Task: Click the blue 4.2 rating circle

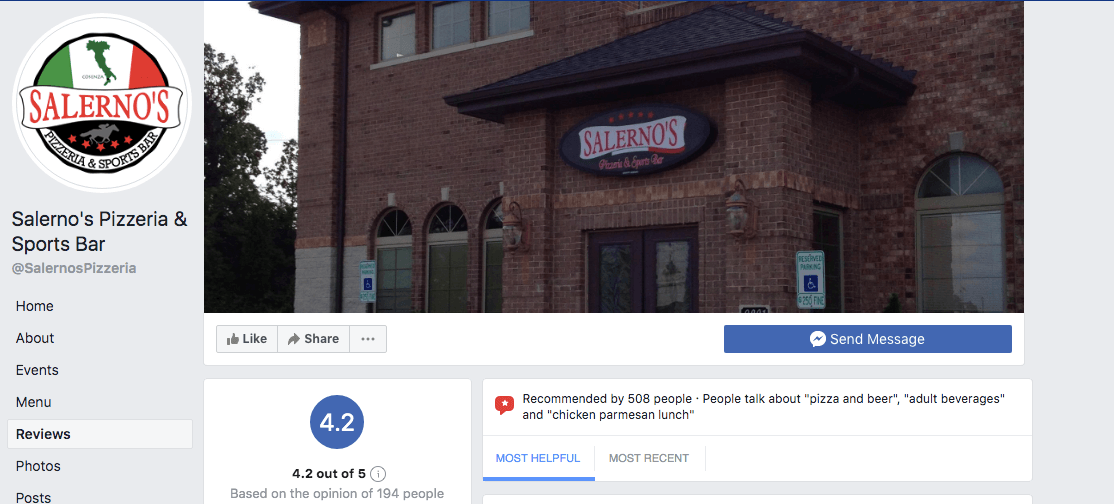Action: point(337,422)
